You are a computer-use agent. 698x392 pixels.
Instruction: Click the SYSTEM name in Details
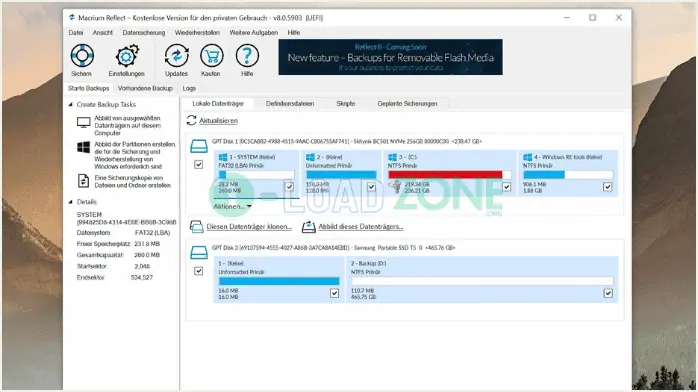[x=89, y=214]
